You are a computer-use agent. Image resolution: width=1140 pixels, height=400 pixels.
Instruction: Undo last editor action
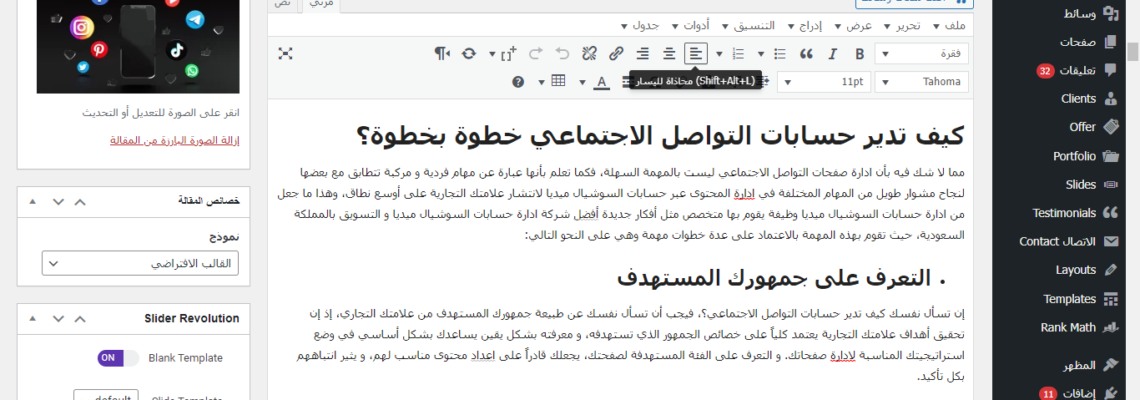coord(562,53)
